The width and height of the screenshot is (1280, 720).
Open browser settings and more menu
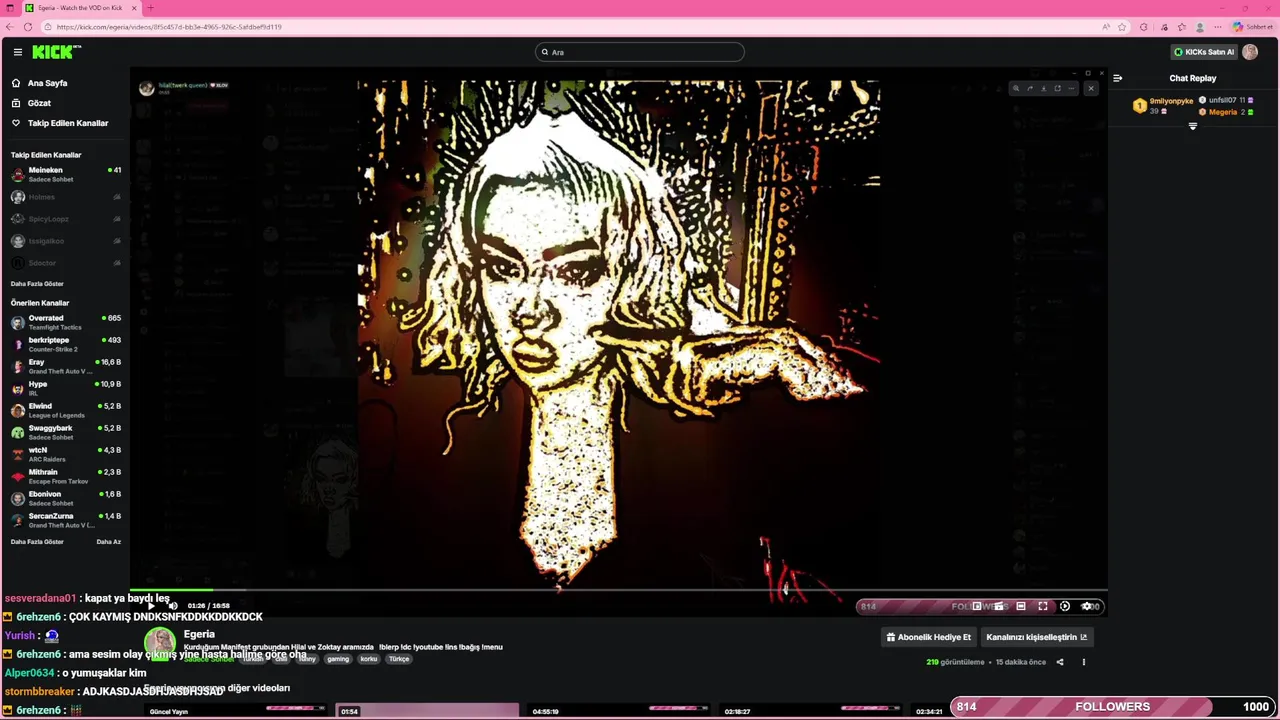(1218, 27)
